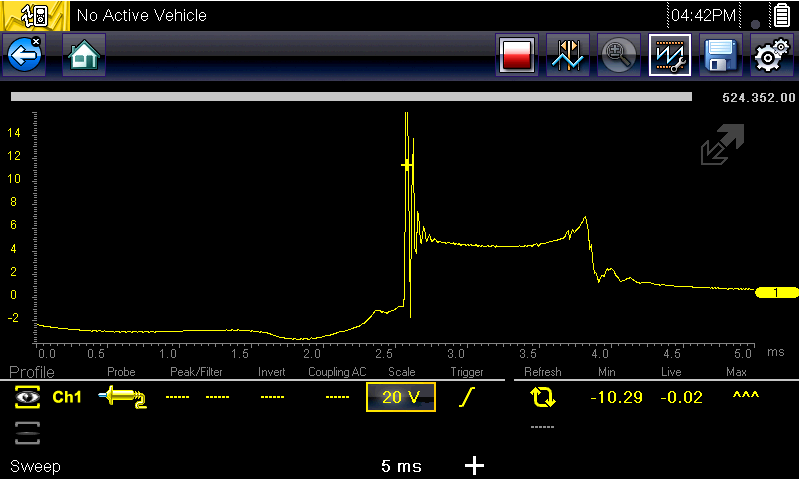The image size is (800, 479).
Task: Click the plus icon beside sweep
Action: pos(474,465)
